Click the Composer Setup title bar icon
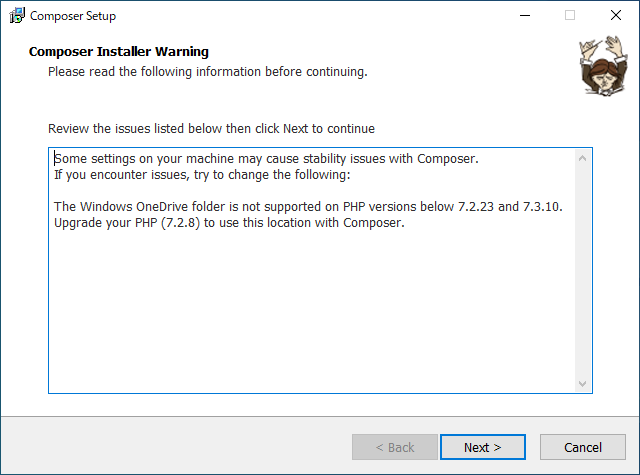This screenshot has height=475, width=640. tap(16, 15)
